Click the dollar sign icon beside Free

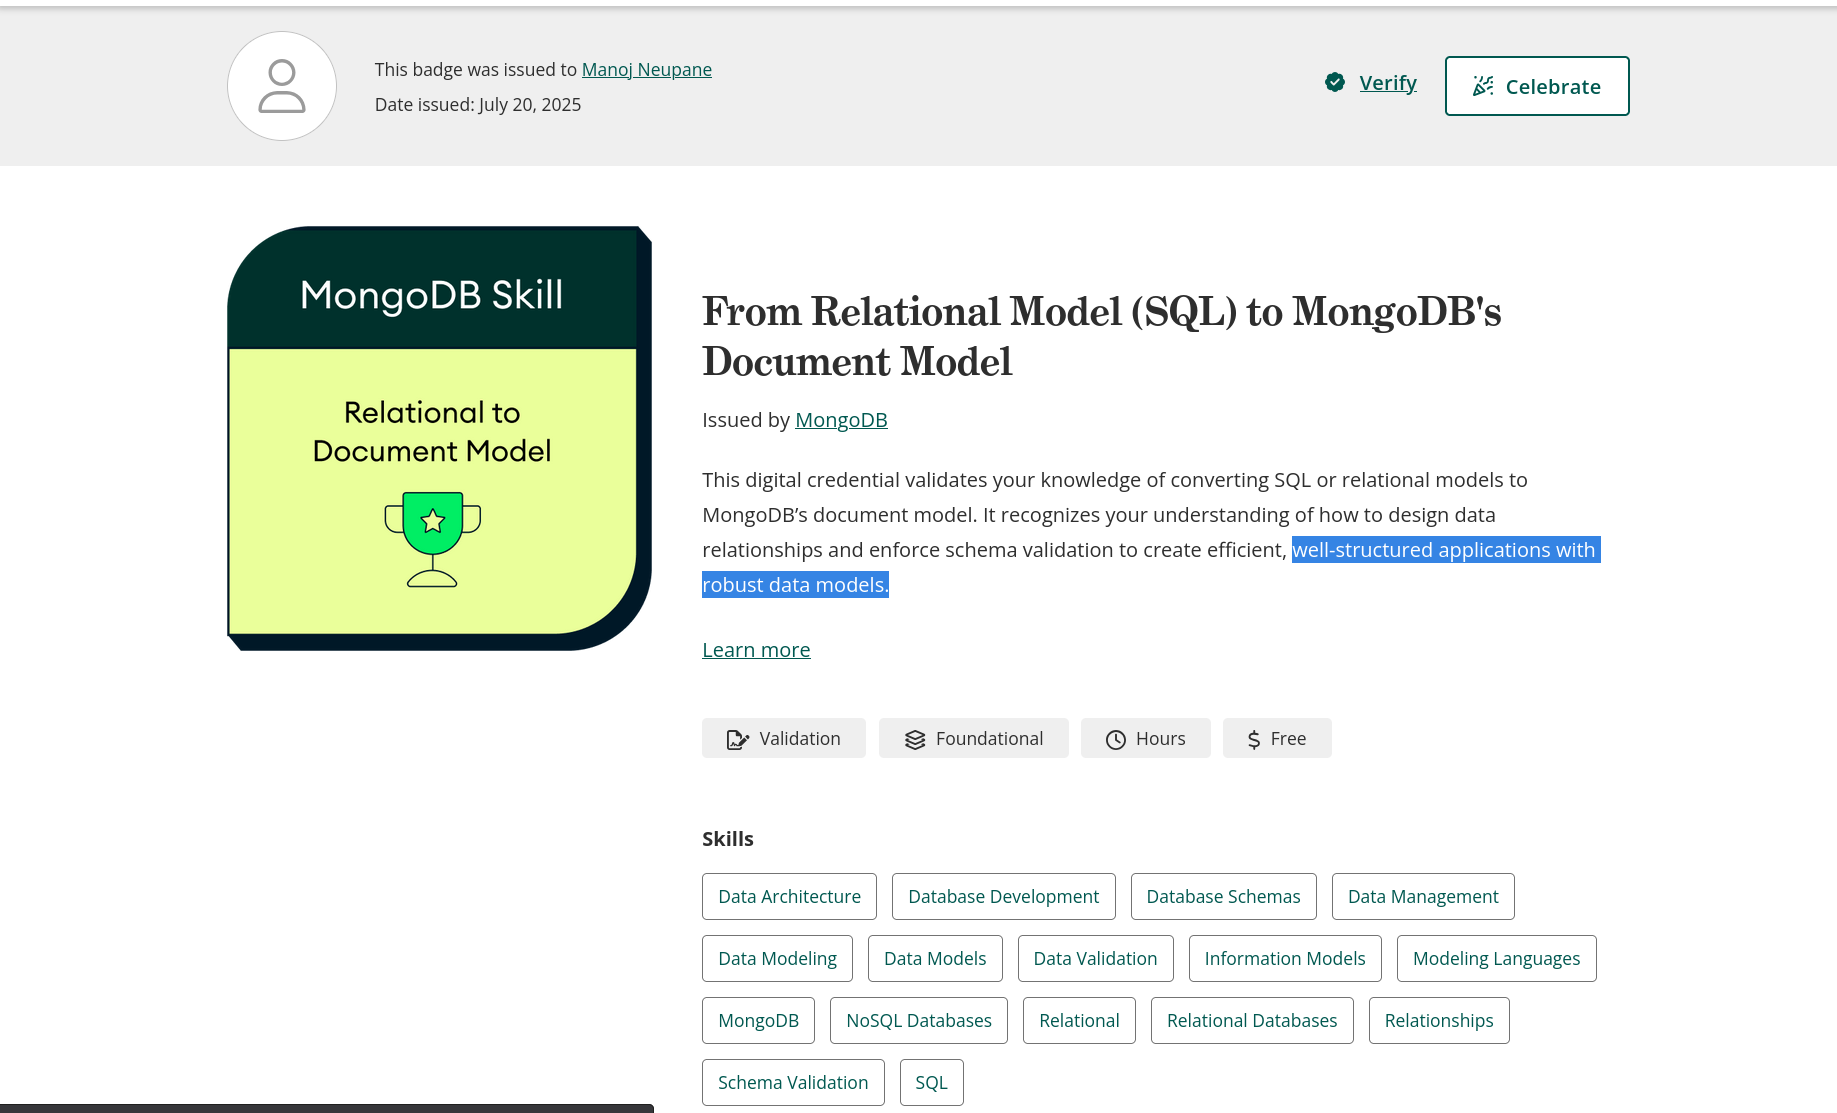[x=1254, y=739]
